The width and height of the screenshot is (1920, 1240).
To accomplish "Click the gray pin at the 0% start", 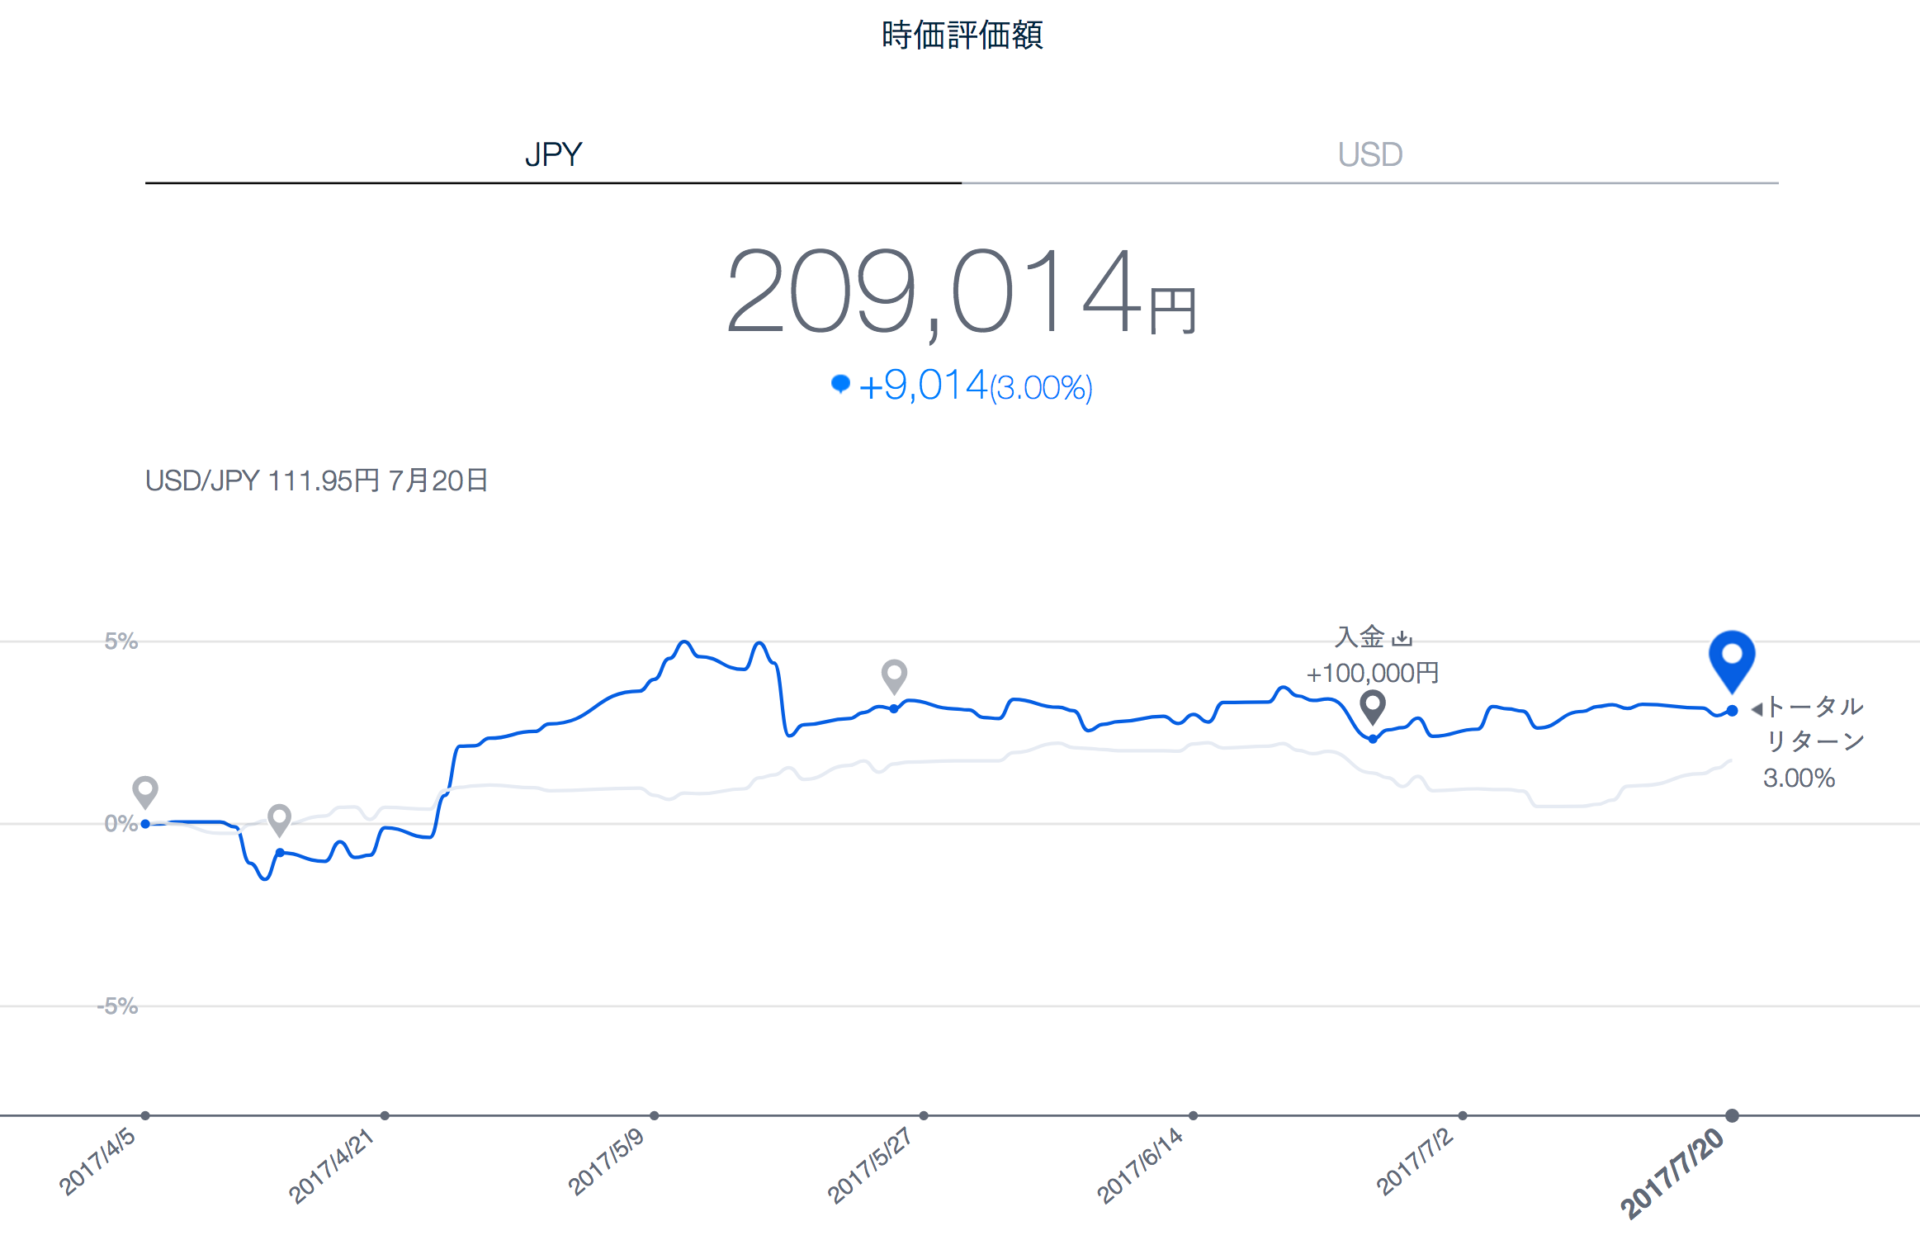I will pos(146,790).
